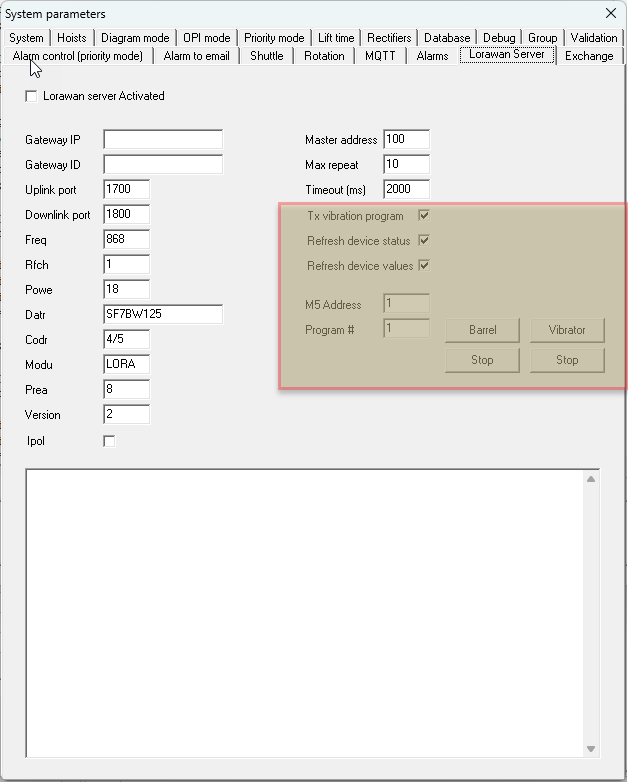
Task: Select the Alarm to email tab
Action: click(197, 56)
